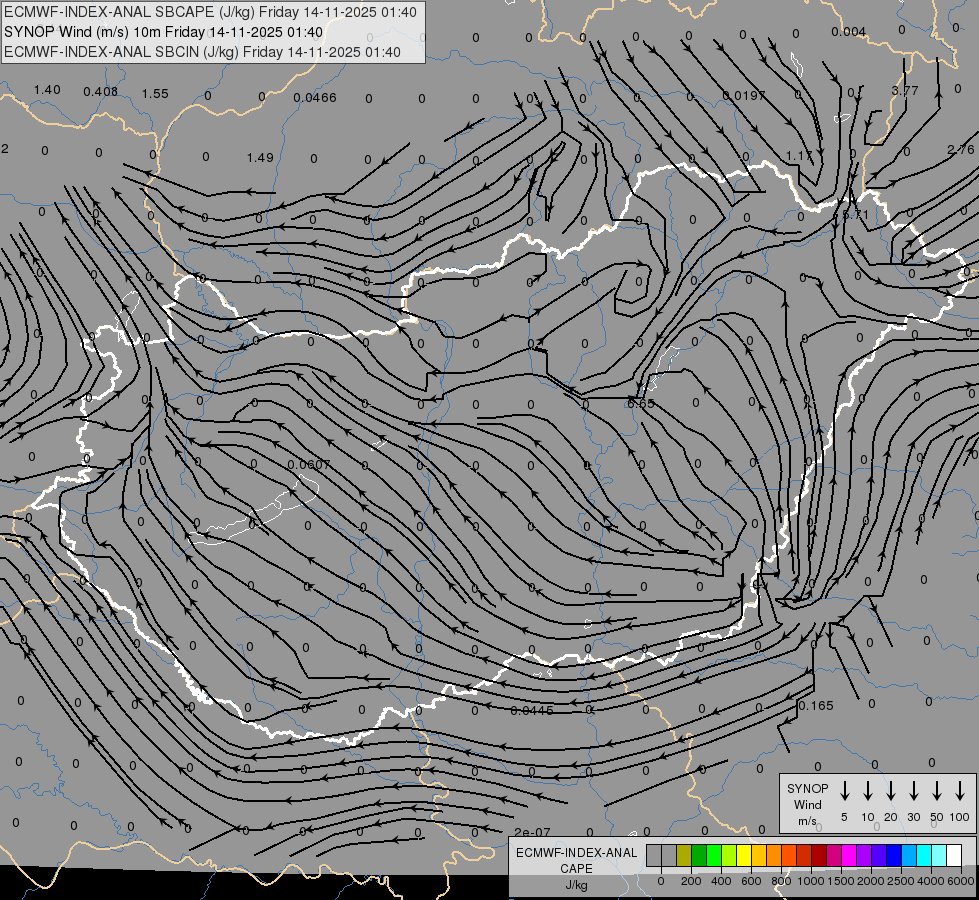Screen dimensions: 979x900
Task: Click the 1.49 value on the map
Action: pyautogui.click(x=260, y=157)
